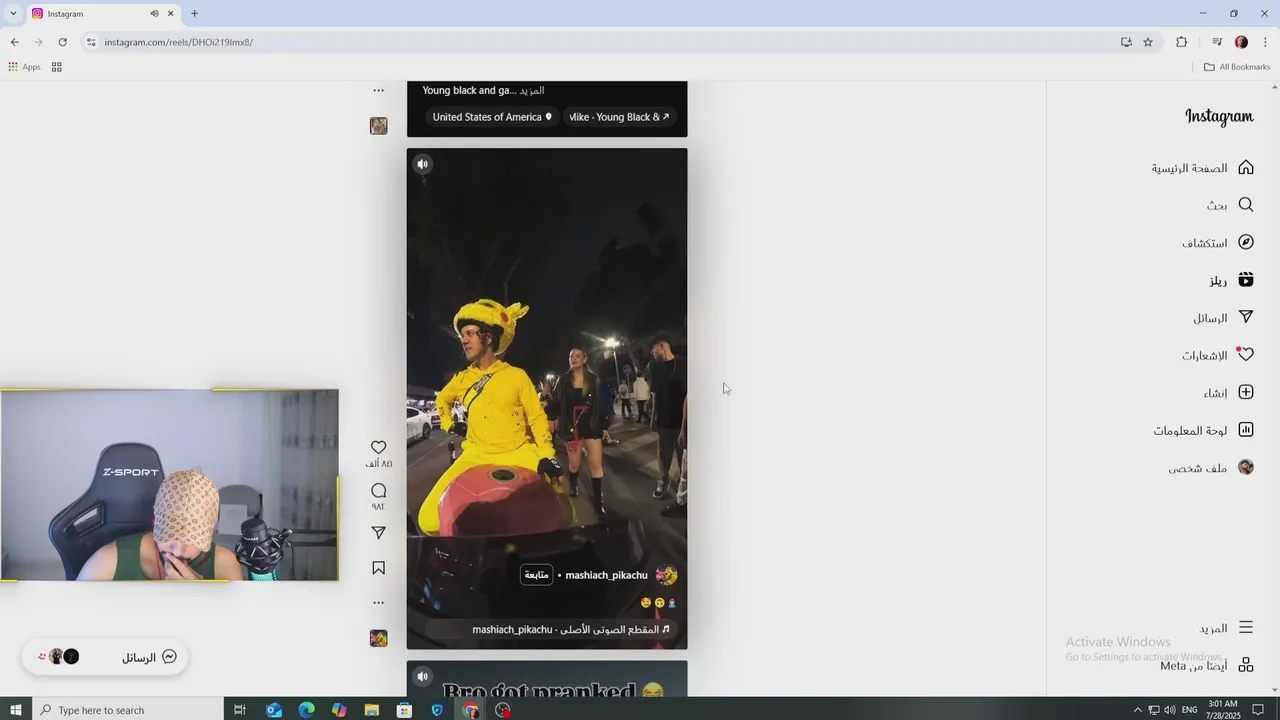Image resolution: width=1280 pixels, height=720 pixels.
Task: Open mashiach_pikachu profile picture on reel
Action: point(666,575)
